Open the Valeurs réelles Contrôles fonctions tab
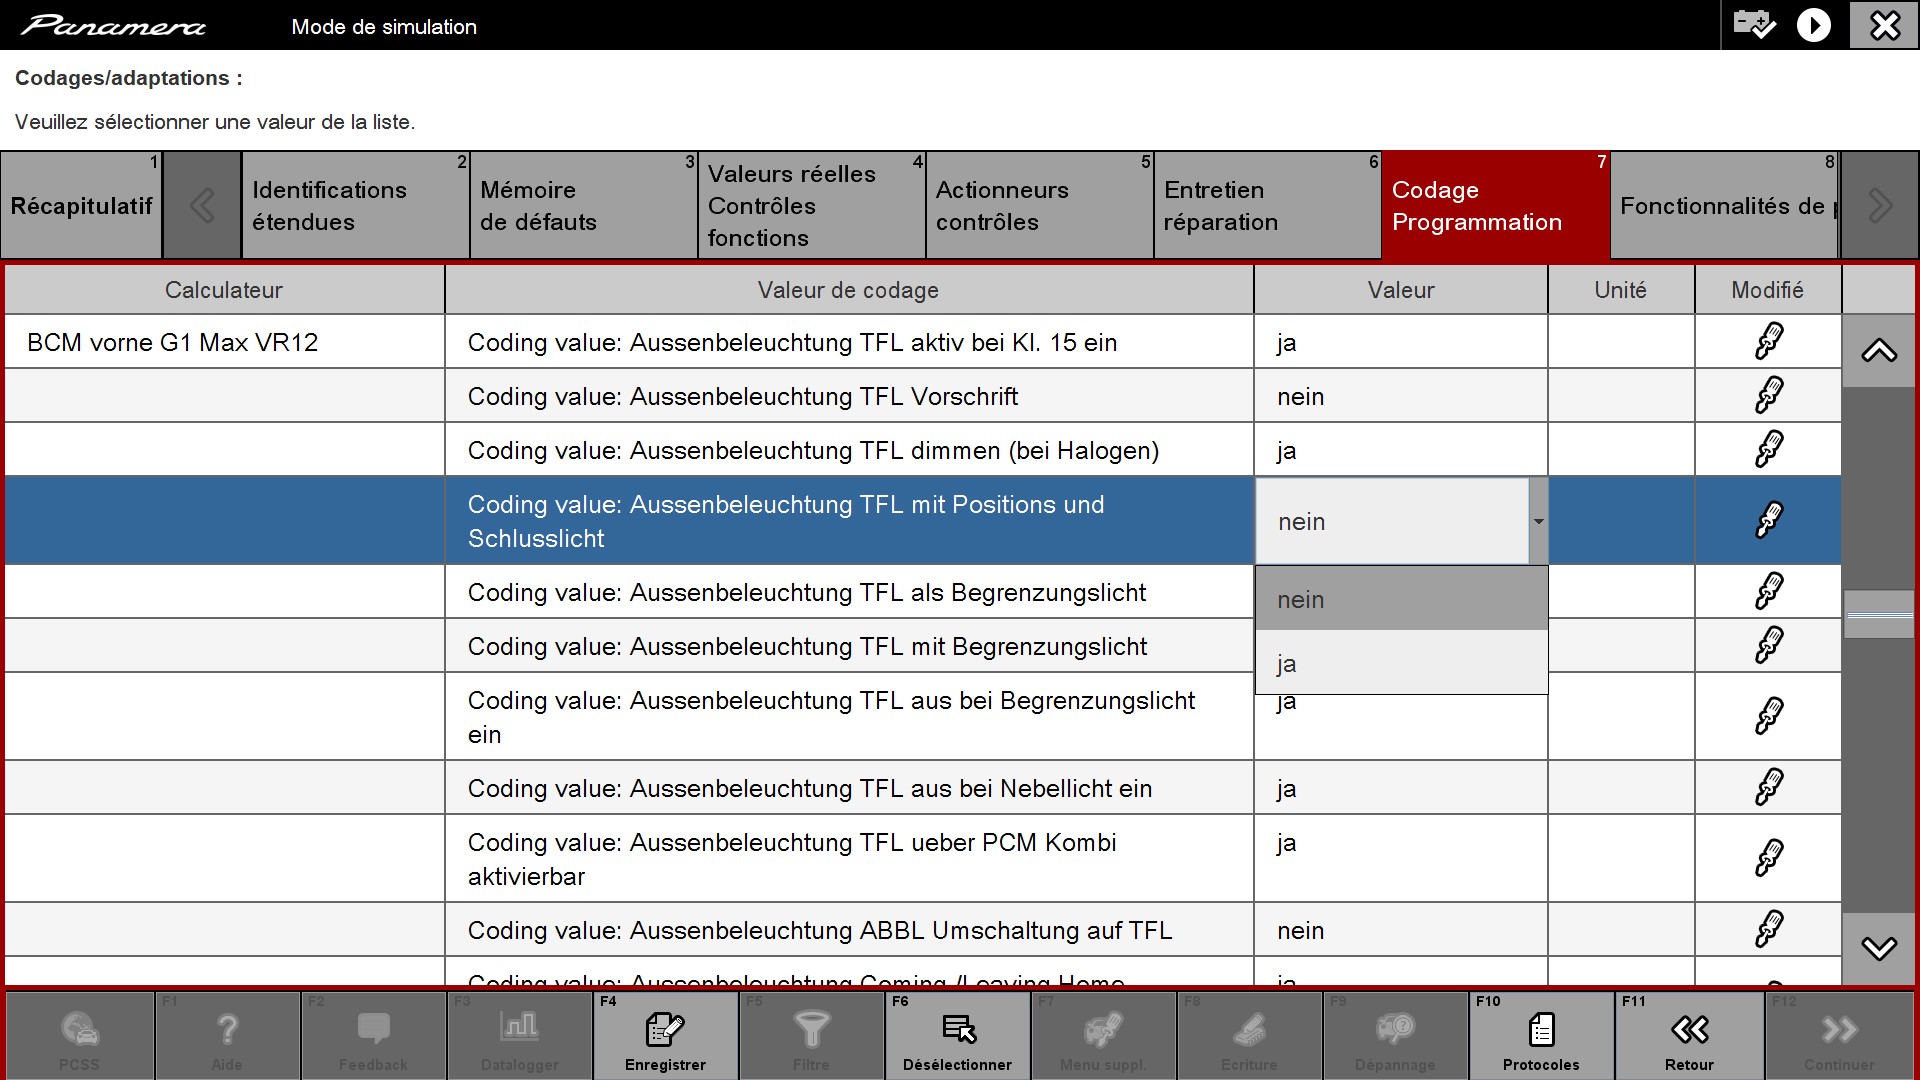The image size is (1920, 1080). point(811,206)
